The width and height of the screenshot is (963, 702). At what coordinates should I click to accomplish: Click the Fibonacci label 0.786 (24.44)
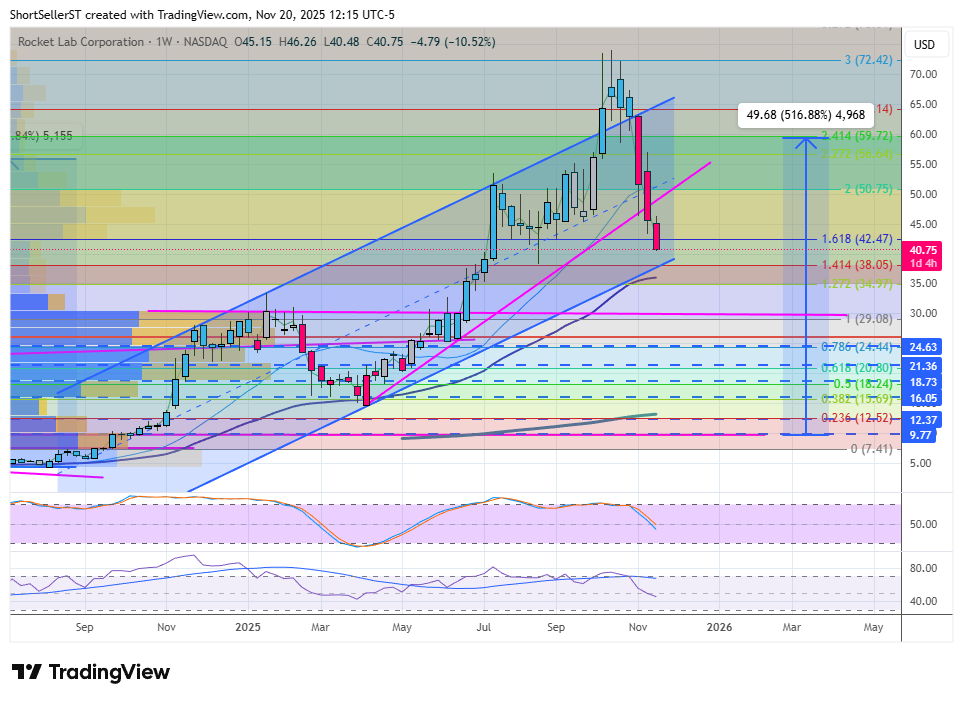[857, 347]
